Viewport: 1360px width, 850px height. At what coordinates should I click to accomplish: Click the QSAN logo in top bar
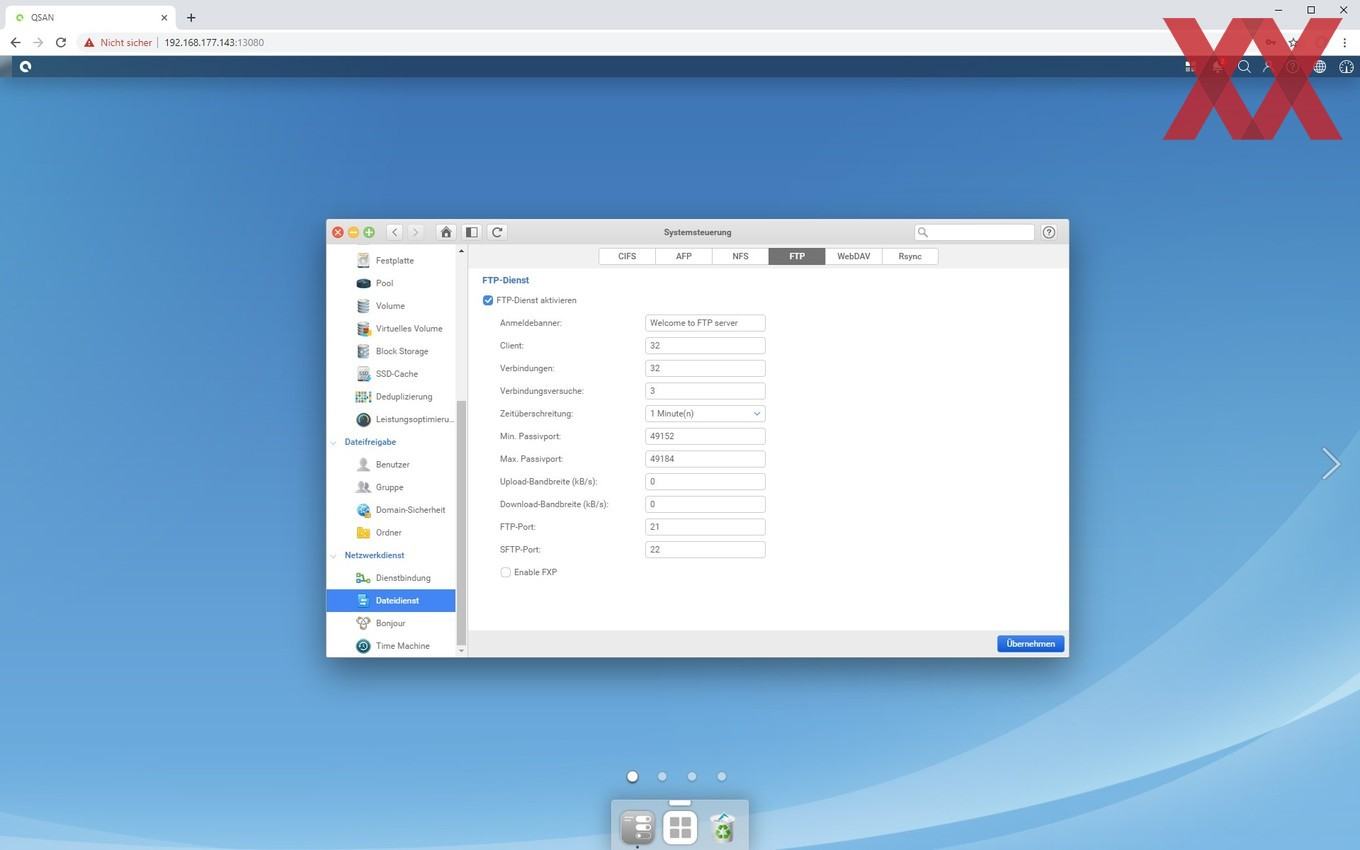pos(25,67)
